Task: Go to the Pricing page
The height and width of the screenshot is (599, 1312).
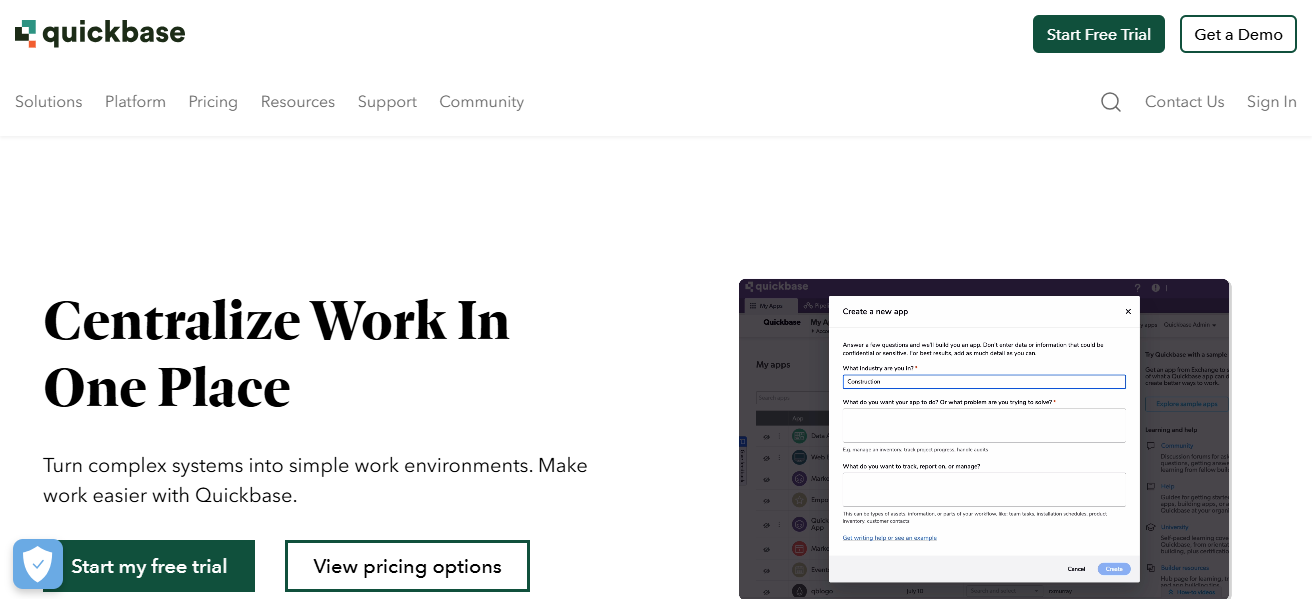Action: [213, 102]
